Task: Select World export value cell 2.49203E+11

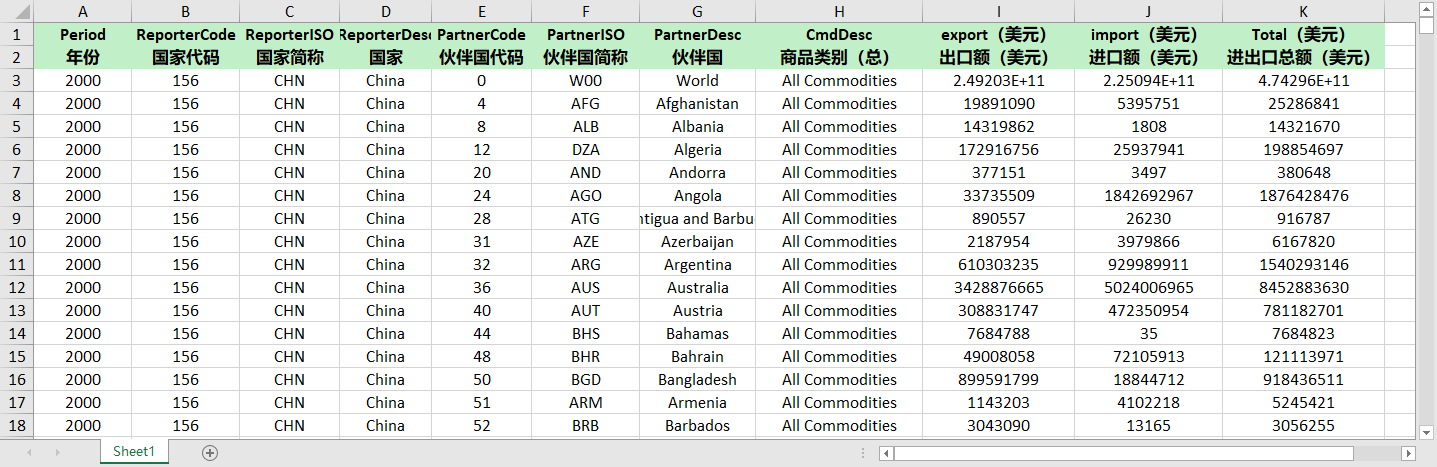Action: tap(998, 80)
